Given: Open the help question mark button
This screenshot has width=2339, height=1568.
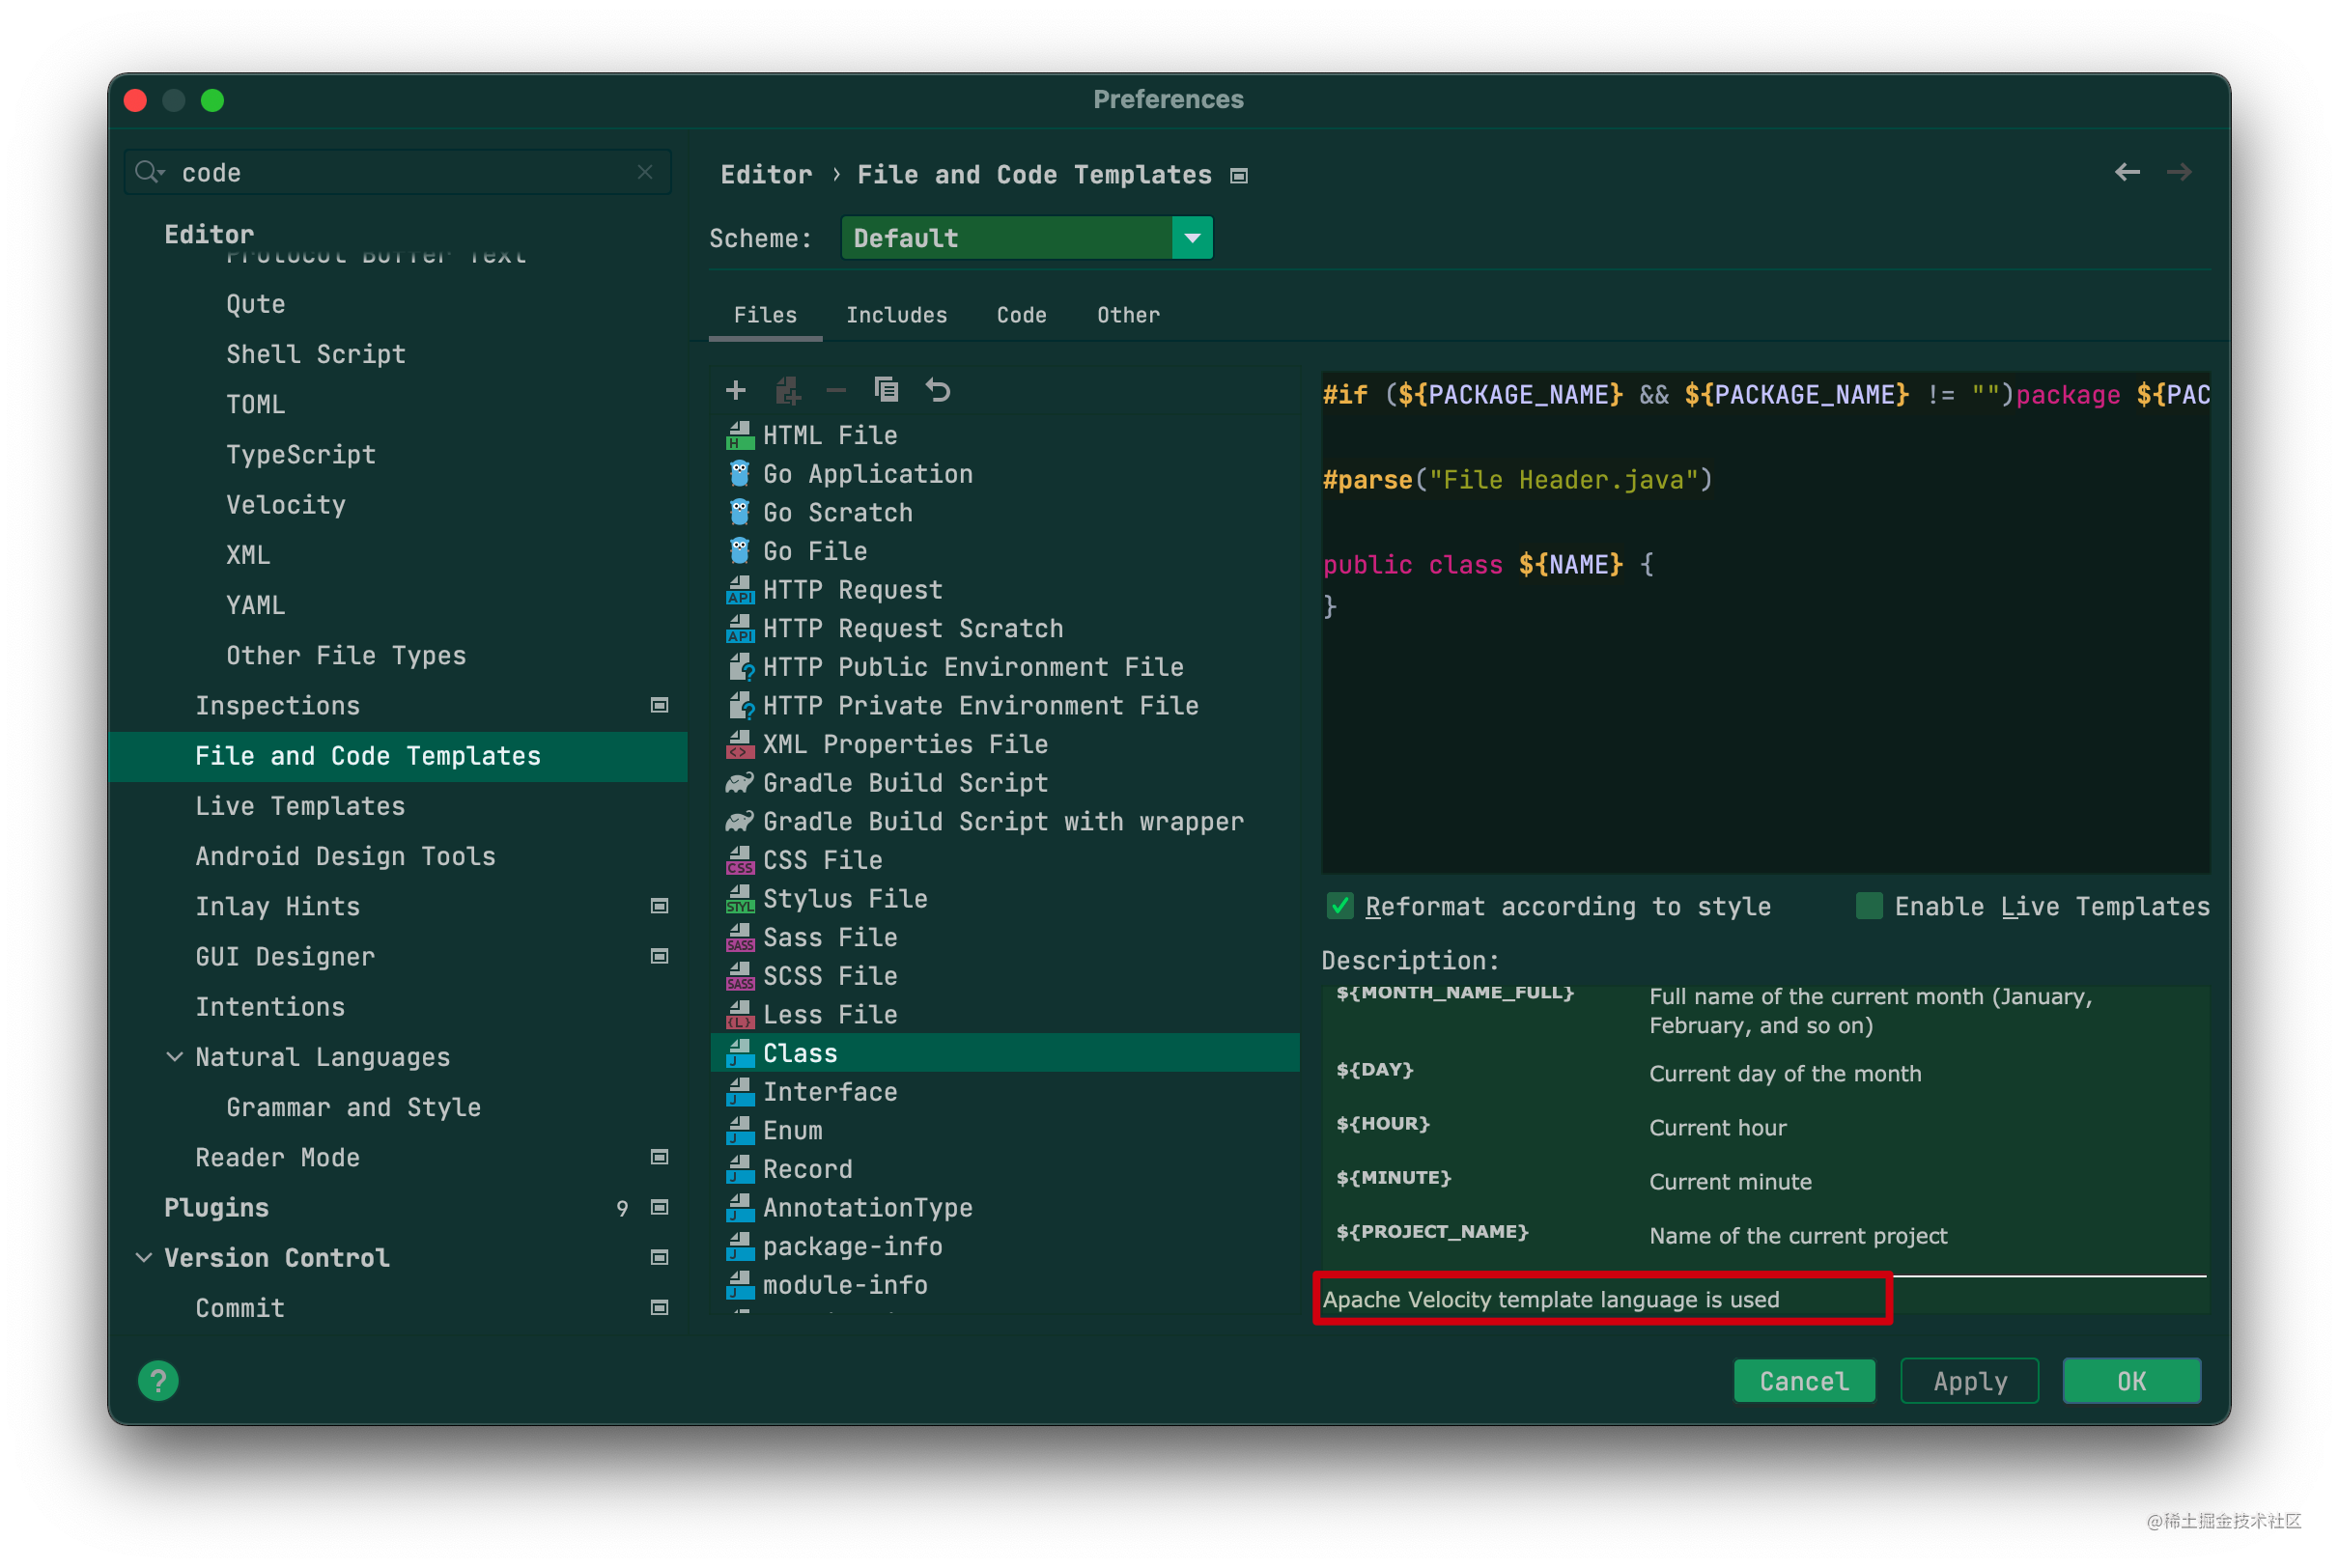Looking at the screenshot, I should pos(158,1381).
